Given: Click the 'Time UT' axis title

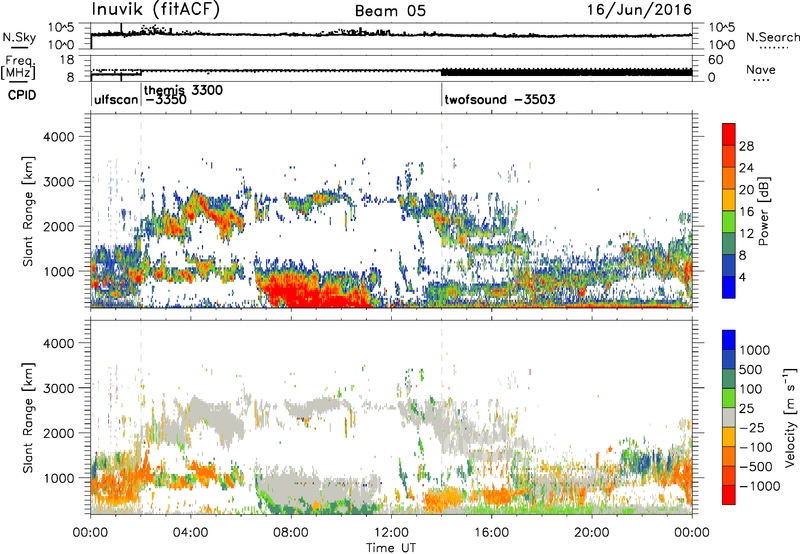Looking at the screenshot, I should point(391,548).
